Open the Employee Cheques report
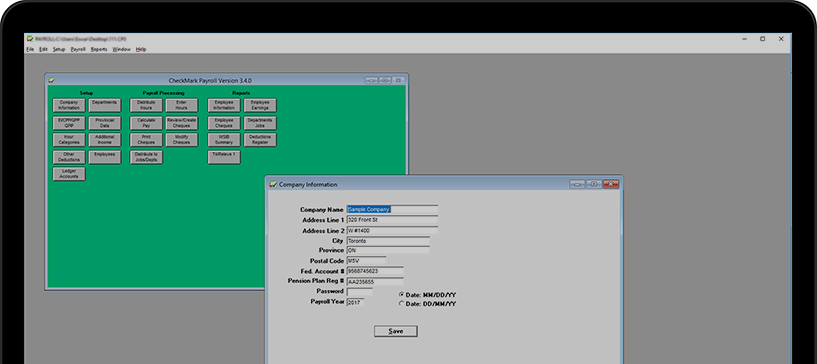Image resolution: width=817 pixels, height=364 pixels. click(x=224, y=123)
